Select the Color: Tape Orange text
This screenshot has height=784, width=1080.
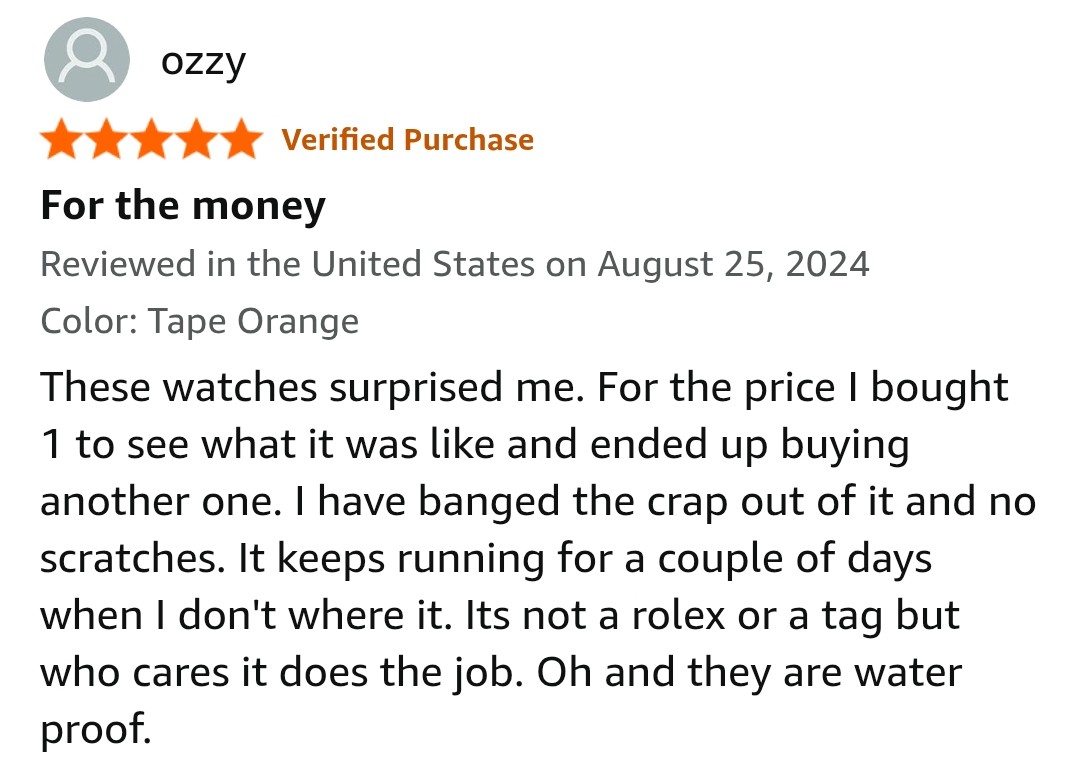(x=200, y=322)
